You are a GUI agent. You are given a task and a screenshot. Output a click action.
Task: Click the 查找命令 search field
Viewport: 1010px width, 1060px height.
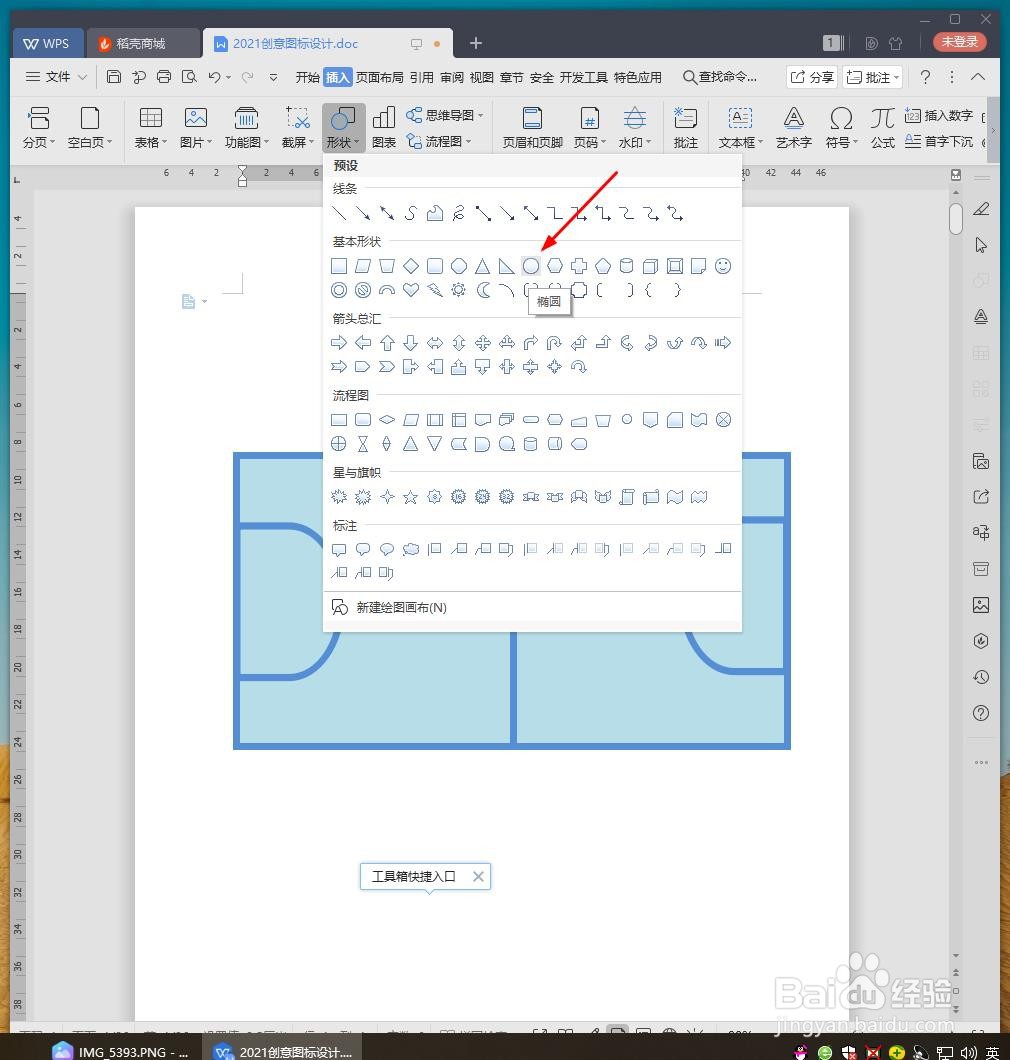720,77
